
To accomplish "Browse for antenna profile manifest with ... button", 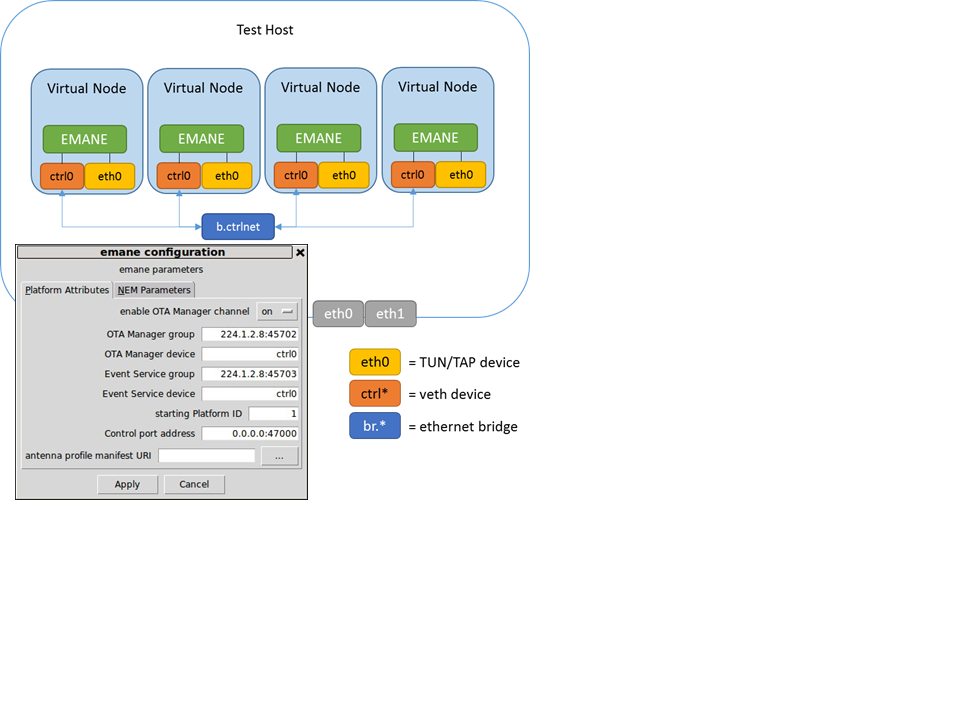I will click(279, 456).
